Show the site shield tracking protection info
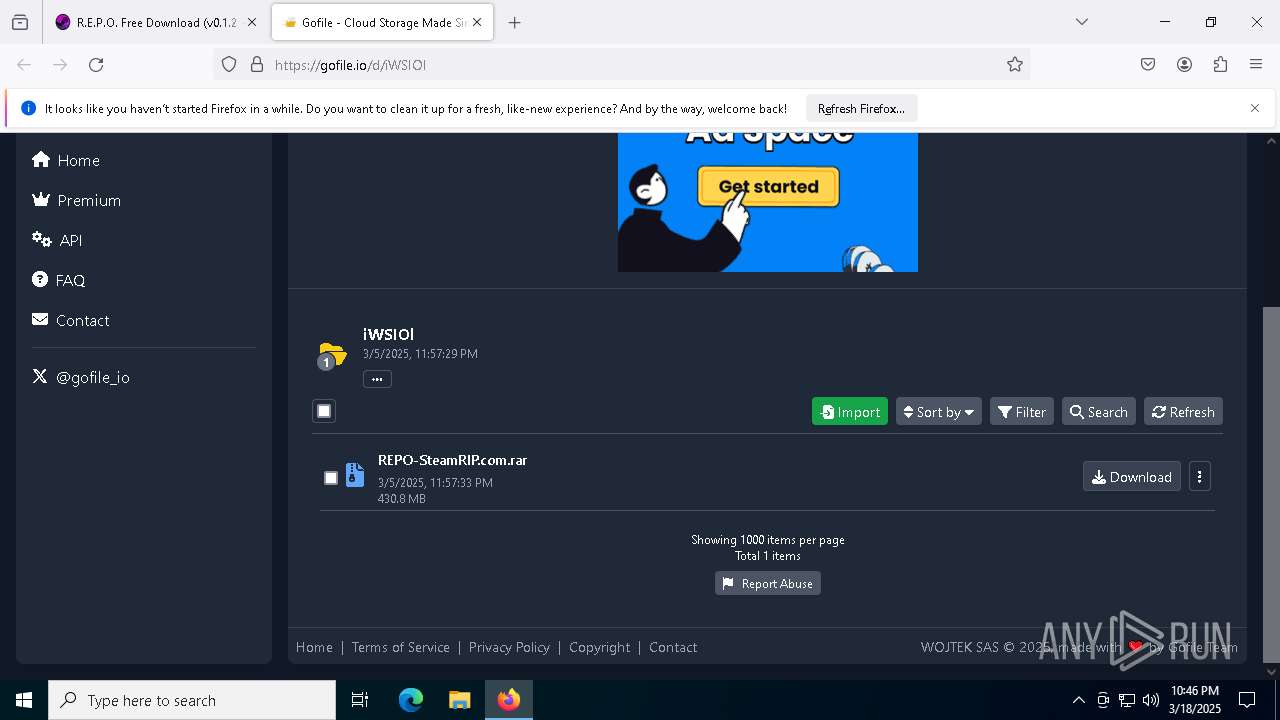 pyautogui.click(x=229, y=65)
